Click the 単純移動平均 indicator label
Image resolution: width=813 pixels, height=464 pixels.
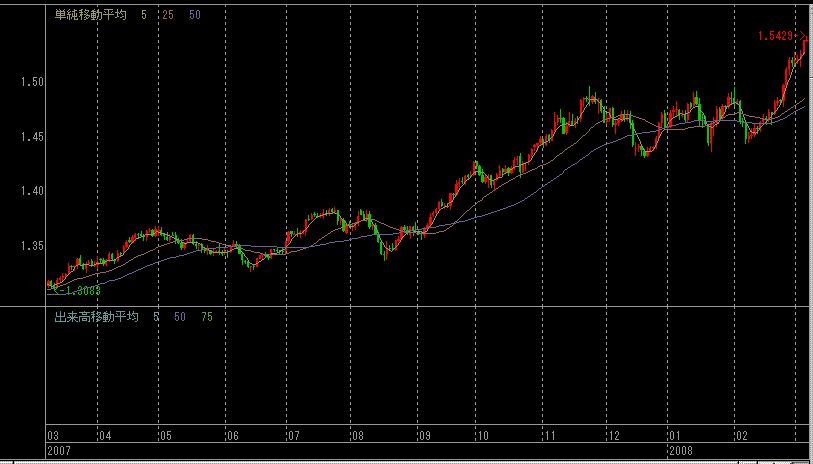click(91, 15)
